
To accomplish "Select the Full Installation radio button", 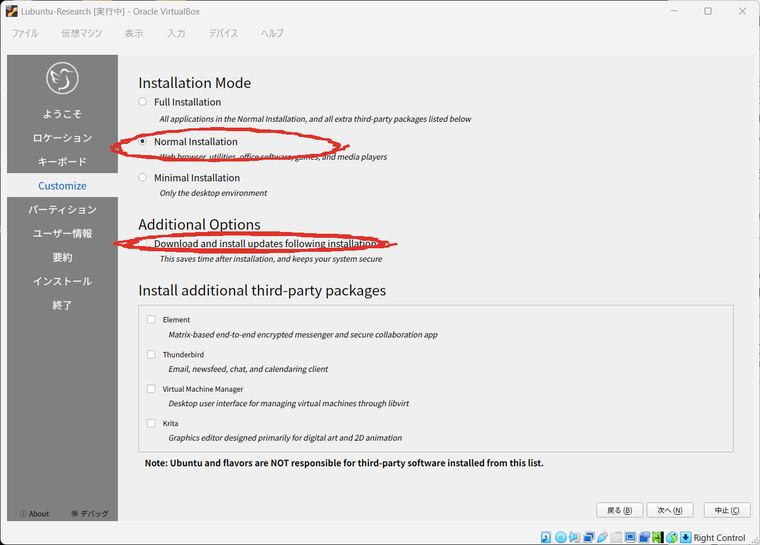I will coord(142,102).
